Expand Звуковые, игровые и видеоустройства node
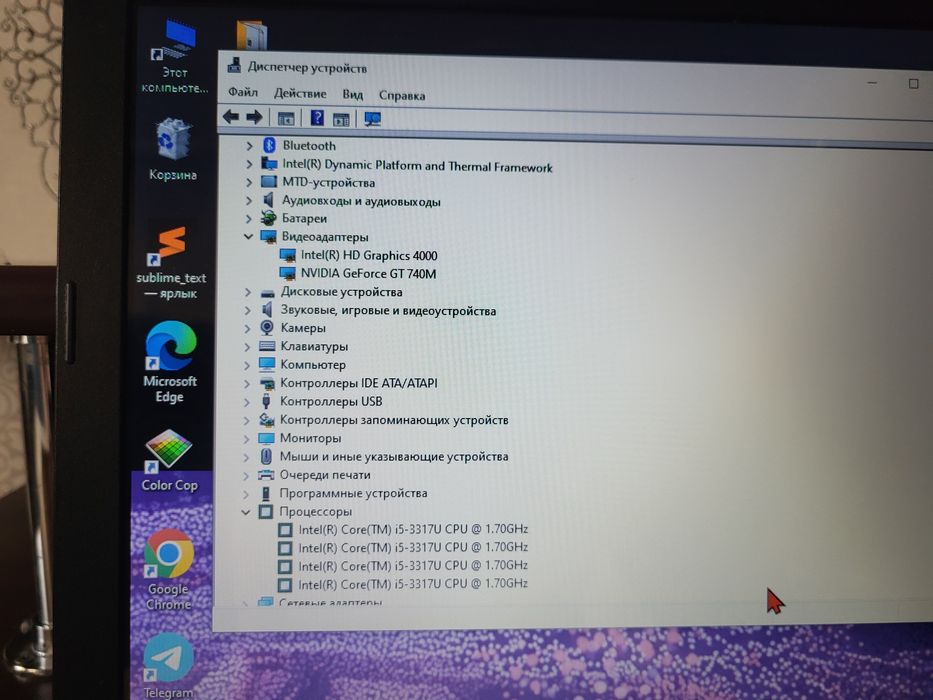 (x=248, y=310)
